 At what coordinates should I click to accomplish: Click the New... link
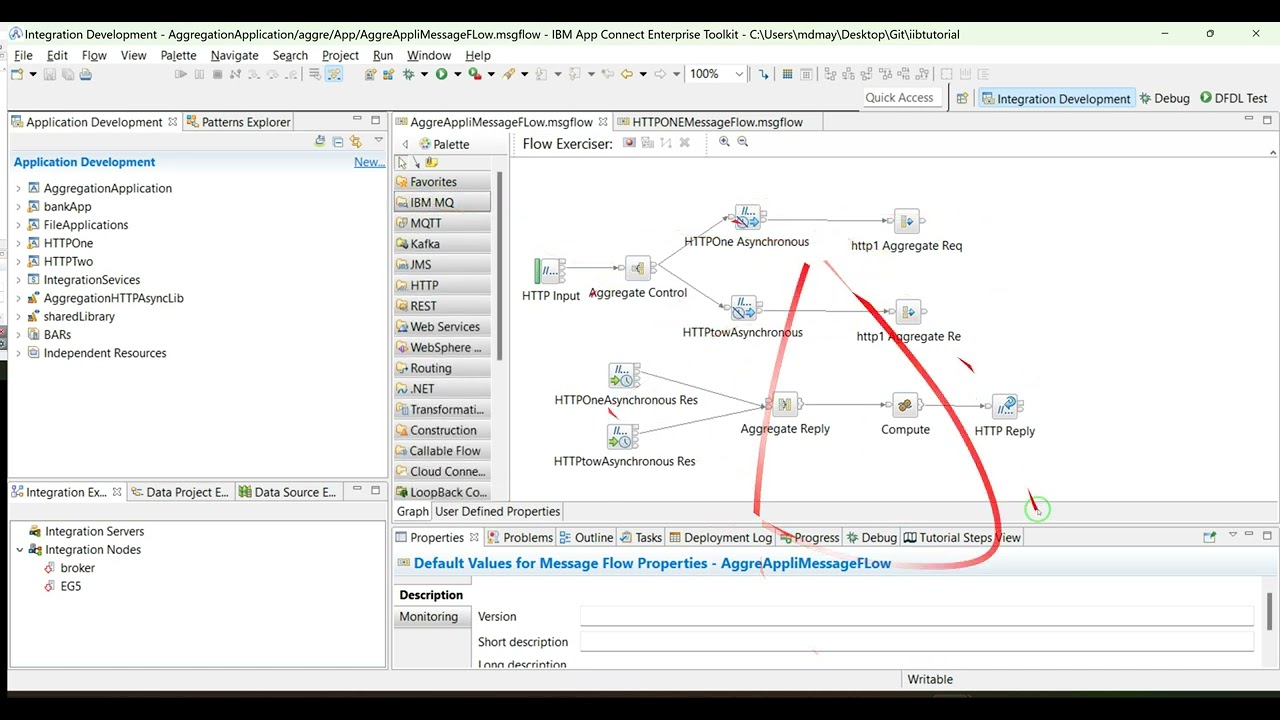(369, 162)
